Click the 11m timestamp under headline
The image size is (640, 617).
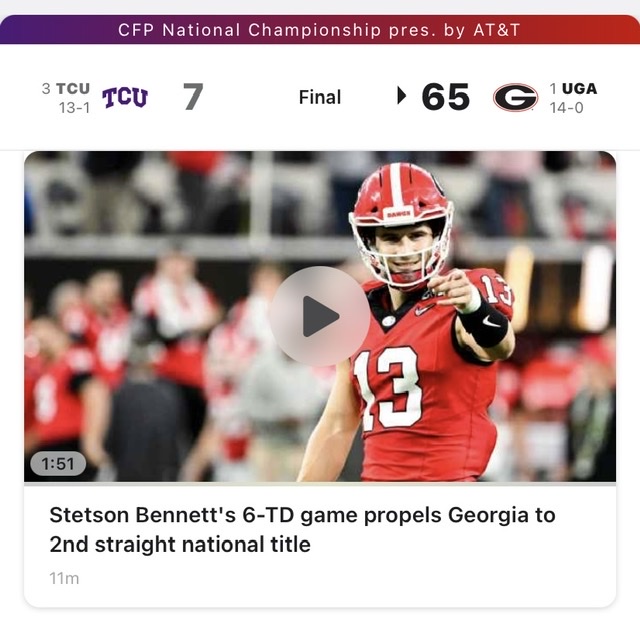(64, 578)
